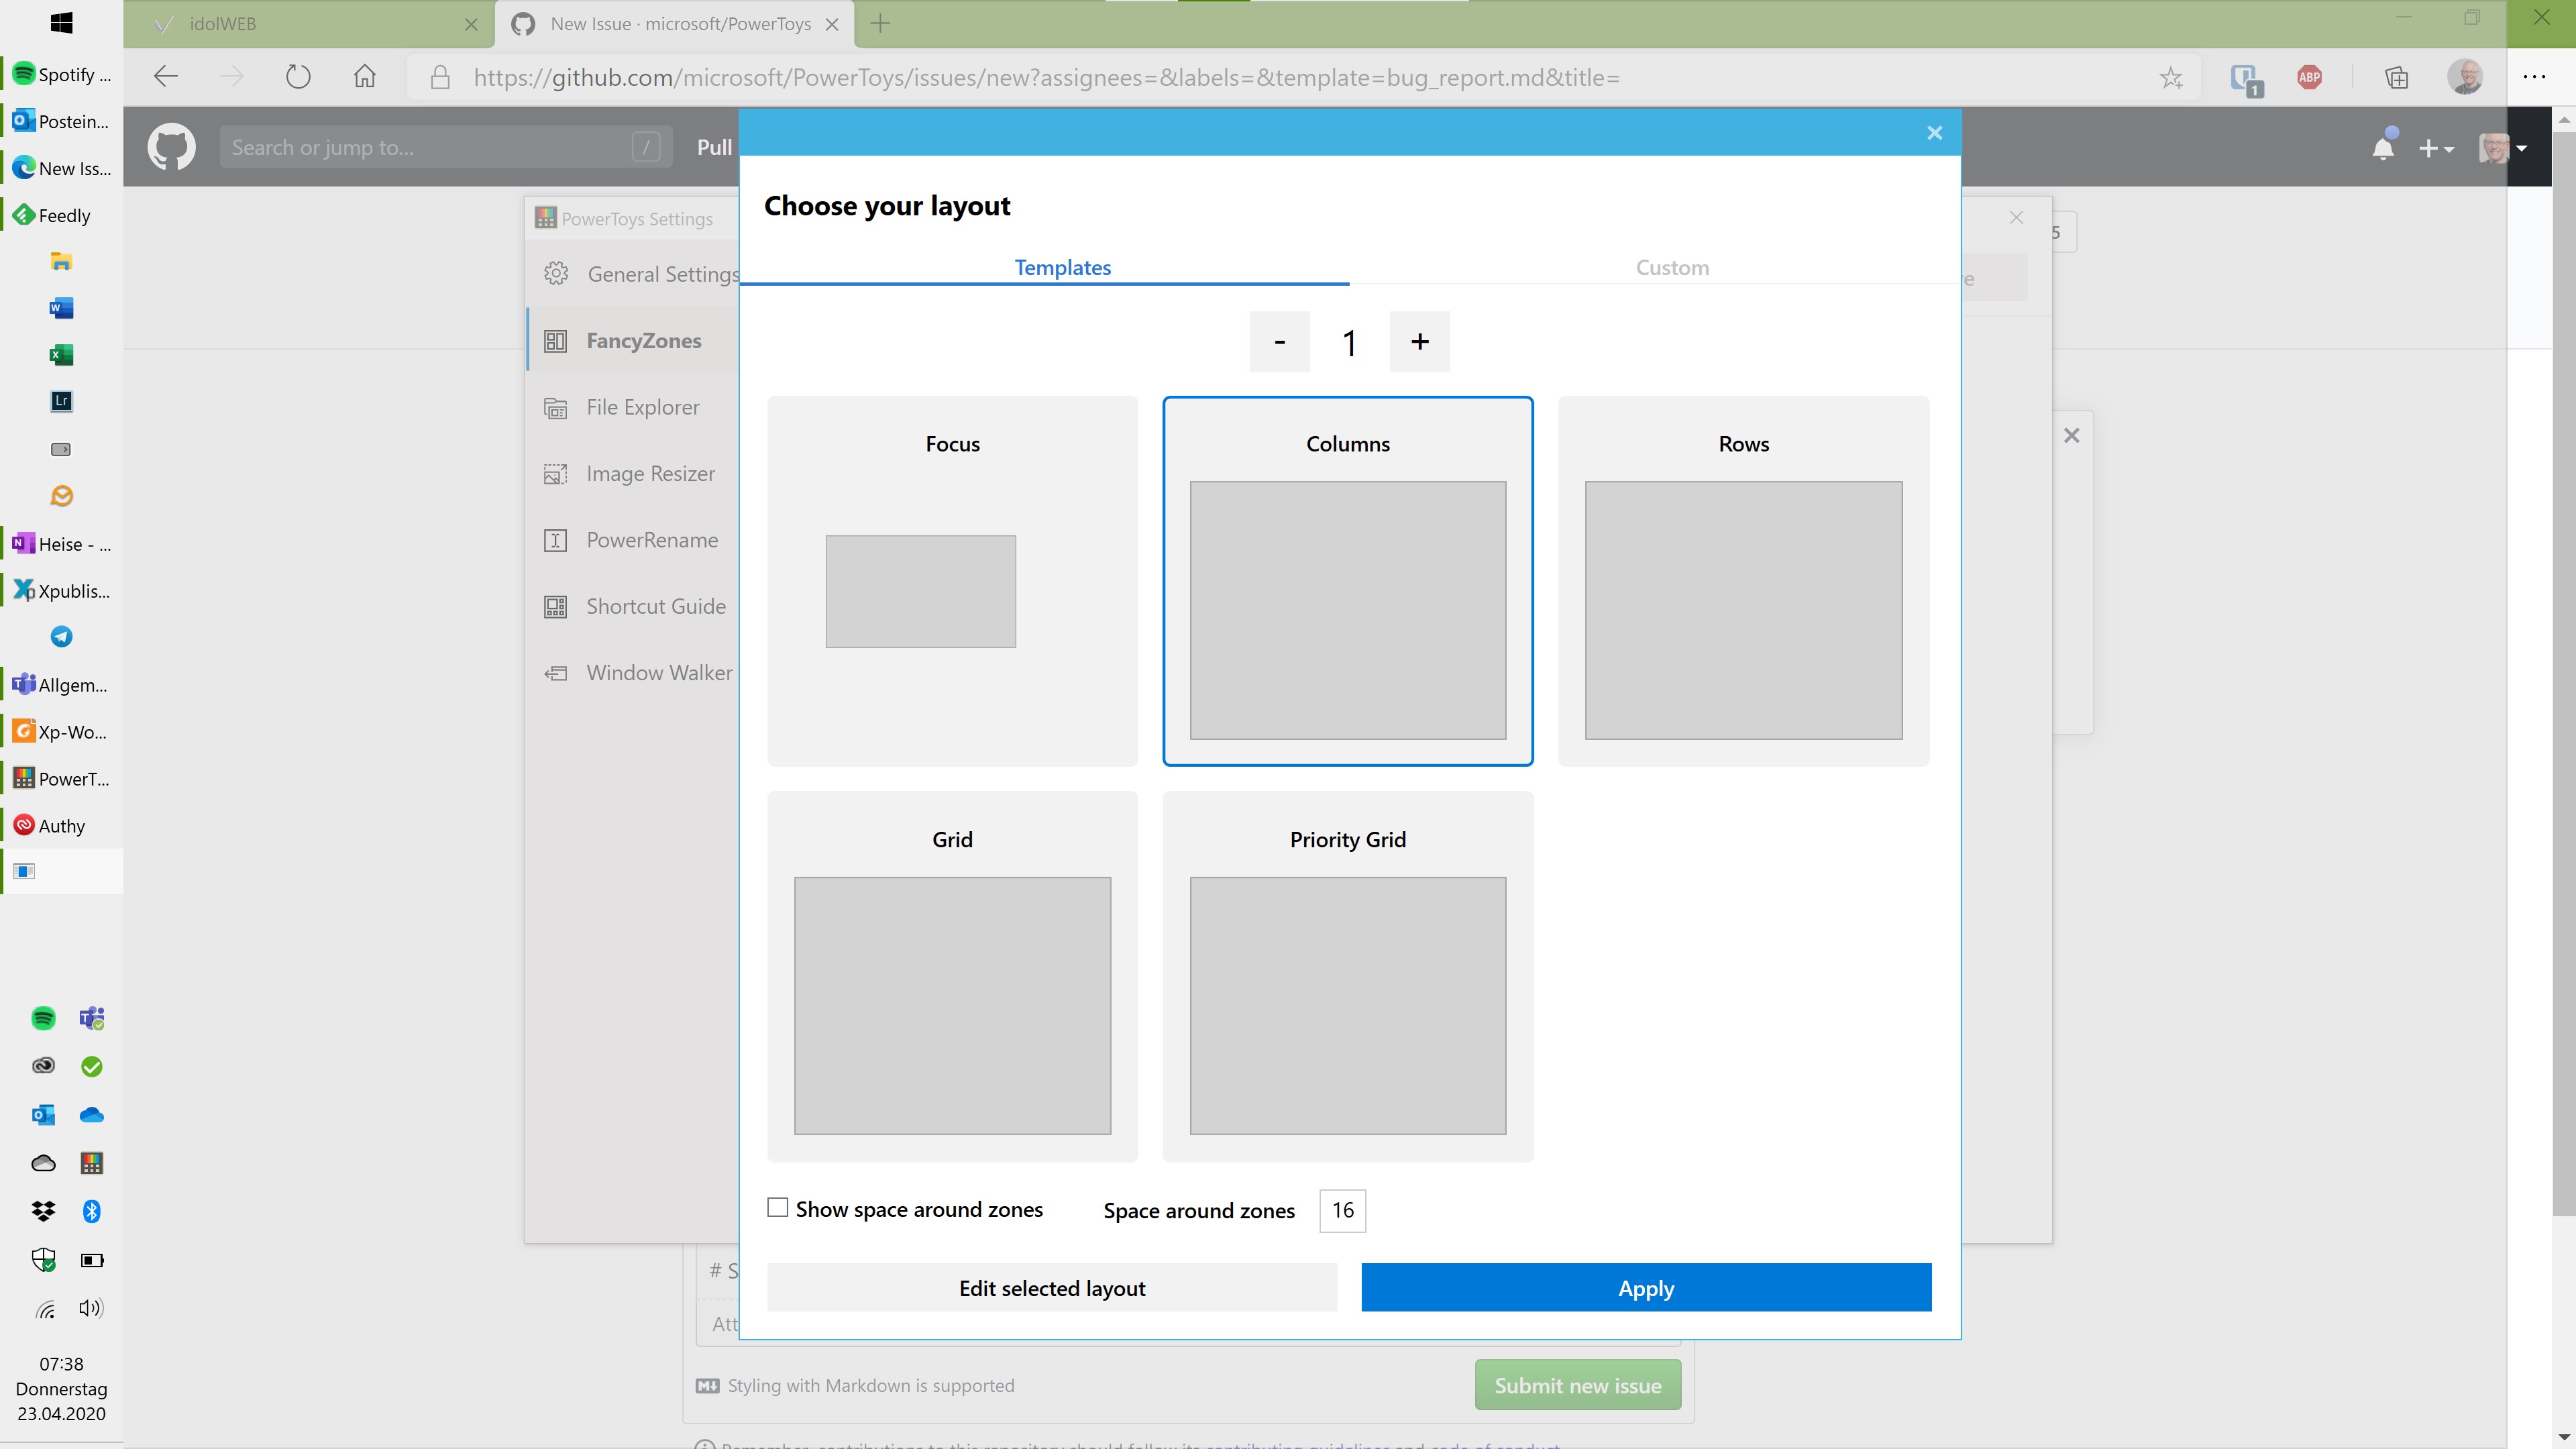Click the GitHub logo in the page header
Viewport: 2576px width, 1449px height.
tap(171, 146)
